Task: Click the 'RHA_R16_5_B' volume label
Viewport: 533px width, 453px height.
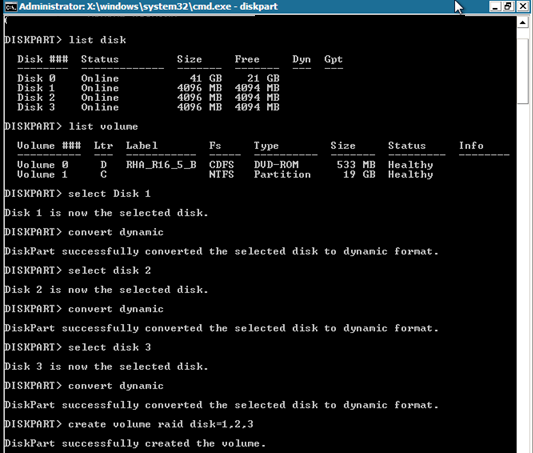Action: point(161,165)
